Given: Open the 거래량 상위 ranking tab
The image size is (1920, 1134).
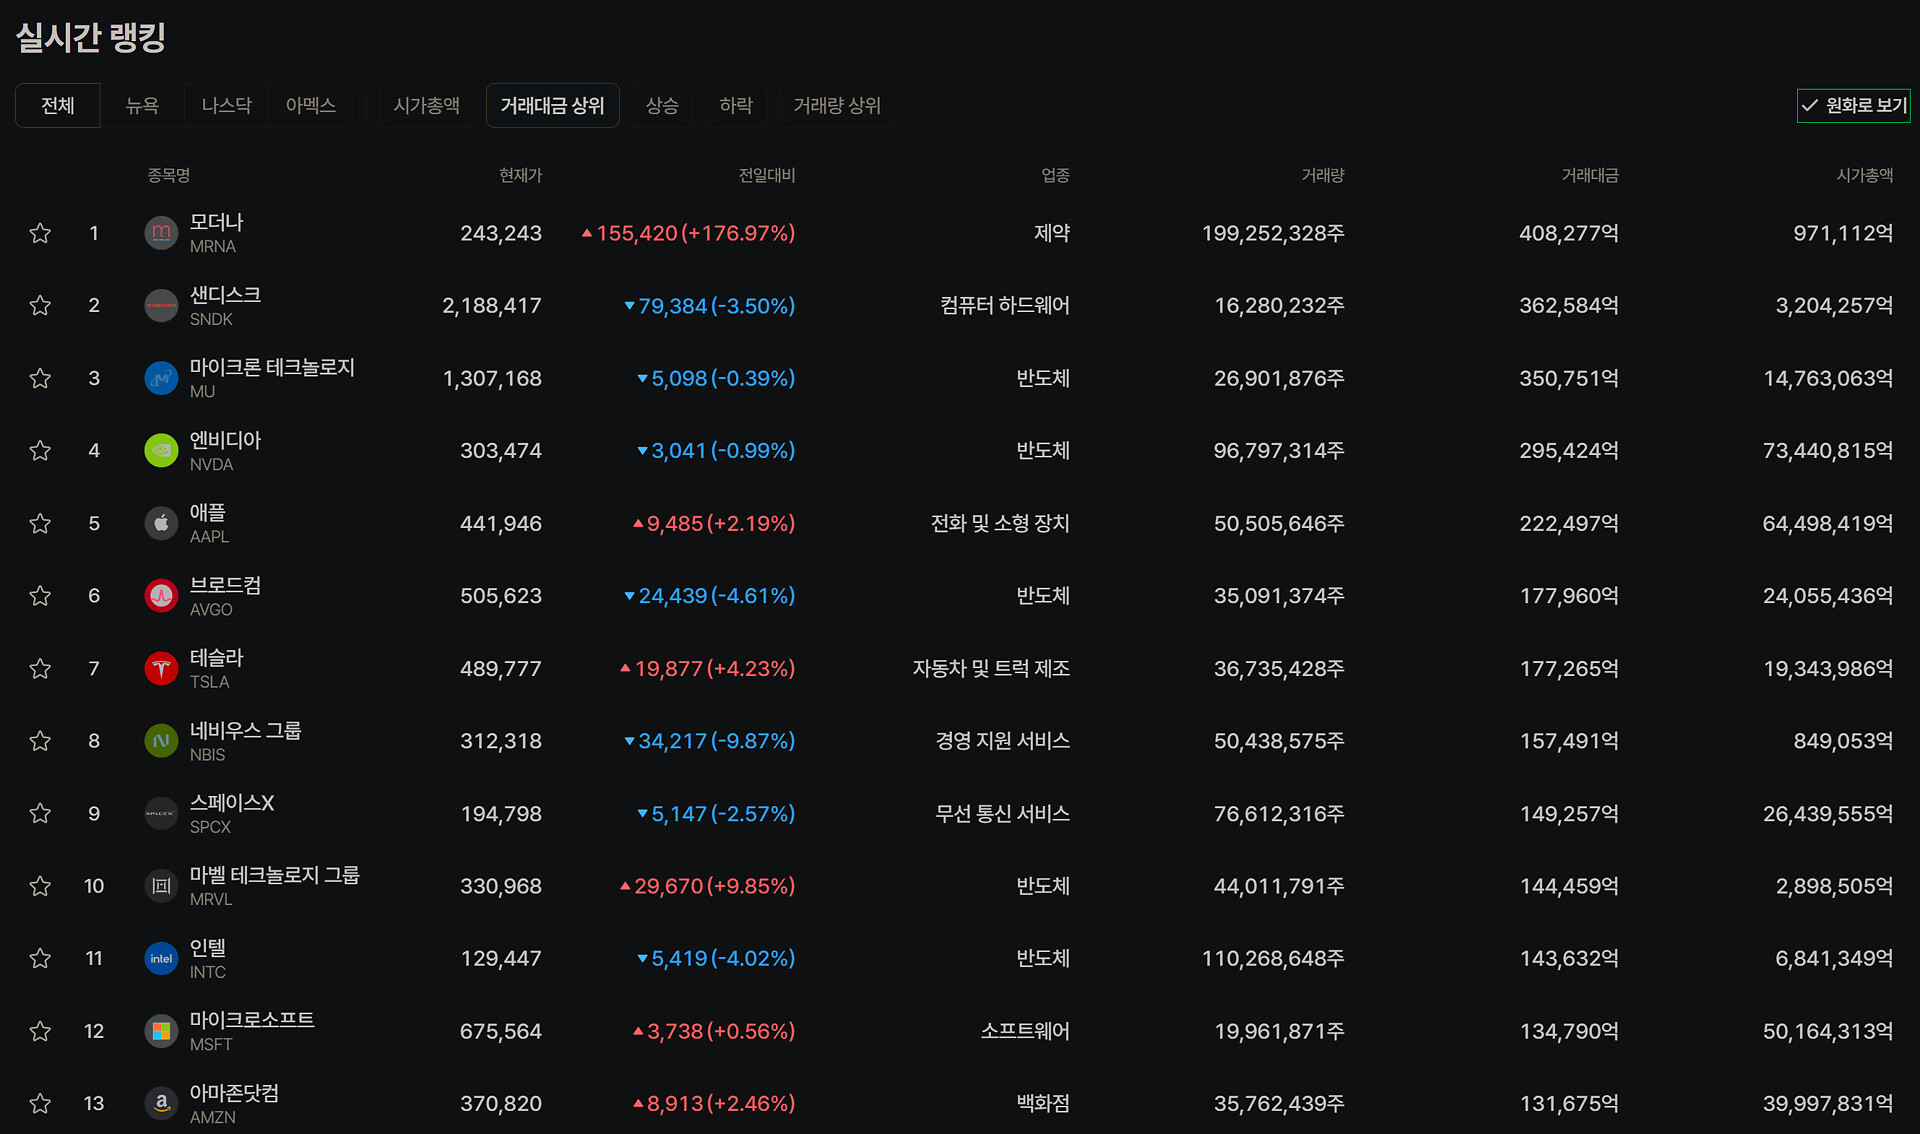Looking at the screenshot, I should tap(837, 105).
